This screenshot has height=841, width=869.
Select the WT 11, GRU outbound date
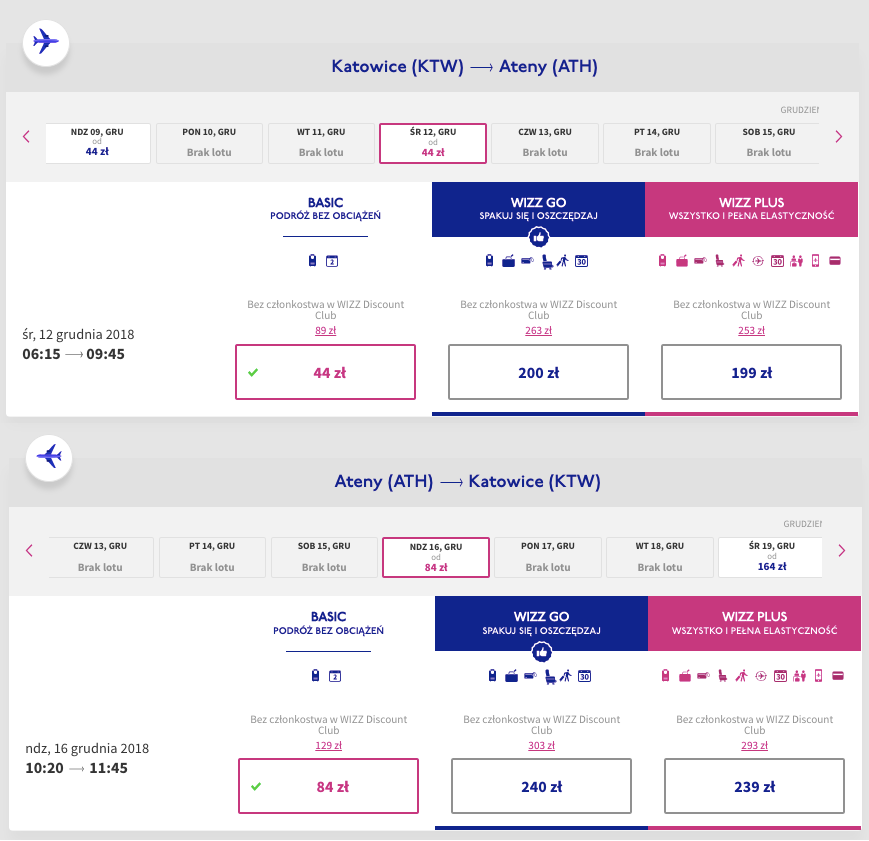click(x=321, y=143)
